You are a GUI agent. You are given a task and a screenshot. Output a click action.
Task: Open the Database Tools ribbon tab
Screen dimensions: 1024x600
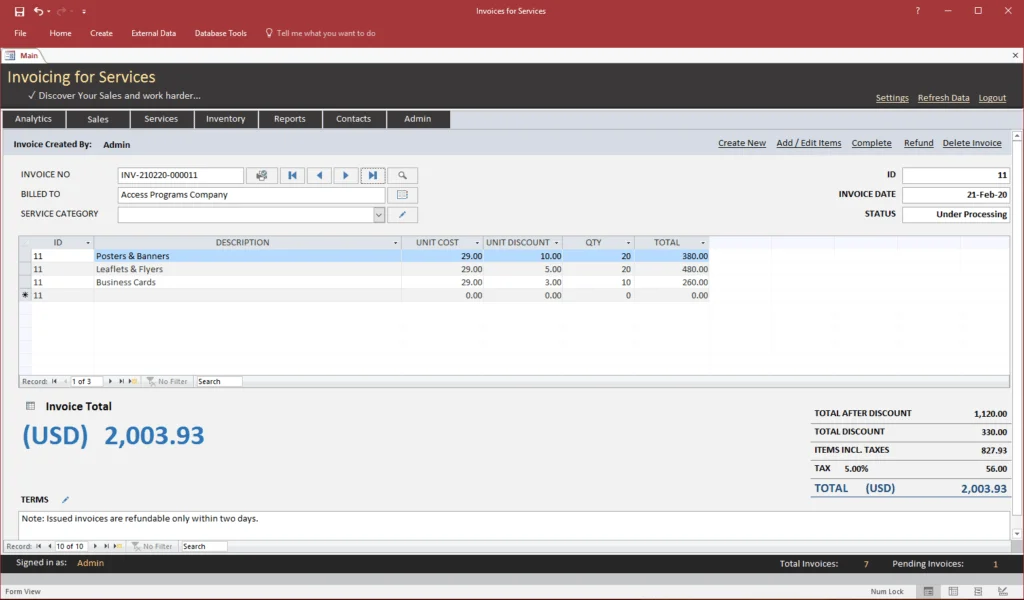(220, 33)
